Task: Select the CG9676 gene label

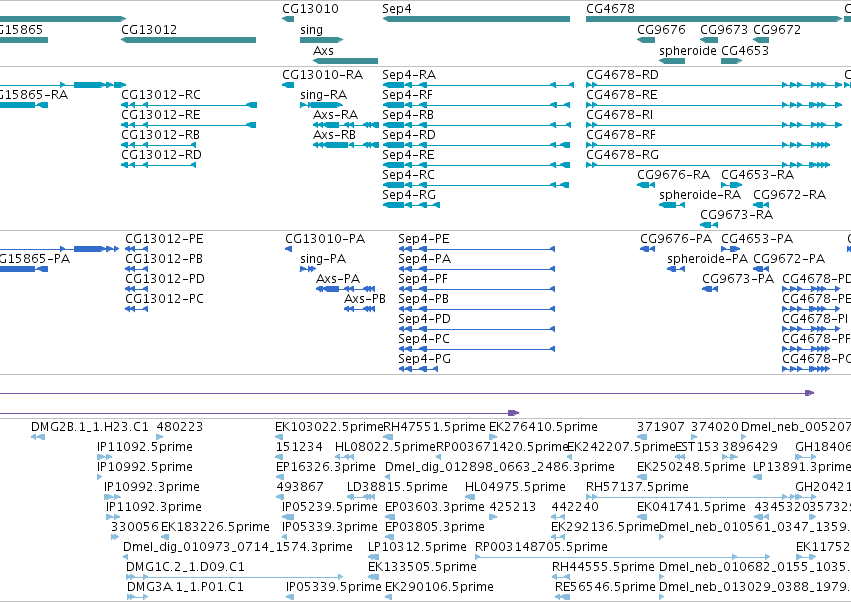Action: [662, 29]
